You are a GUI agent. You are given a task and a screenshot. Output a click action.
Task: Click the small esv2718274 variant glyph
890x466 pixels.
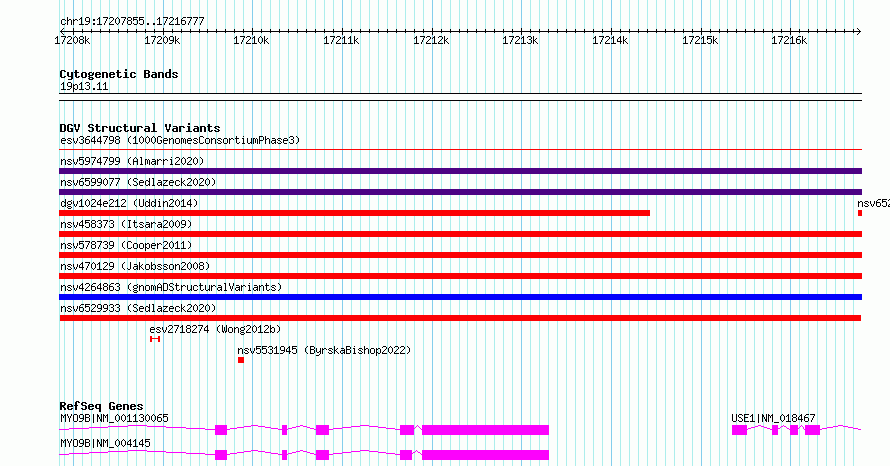click(x=155, y=339)
